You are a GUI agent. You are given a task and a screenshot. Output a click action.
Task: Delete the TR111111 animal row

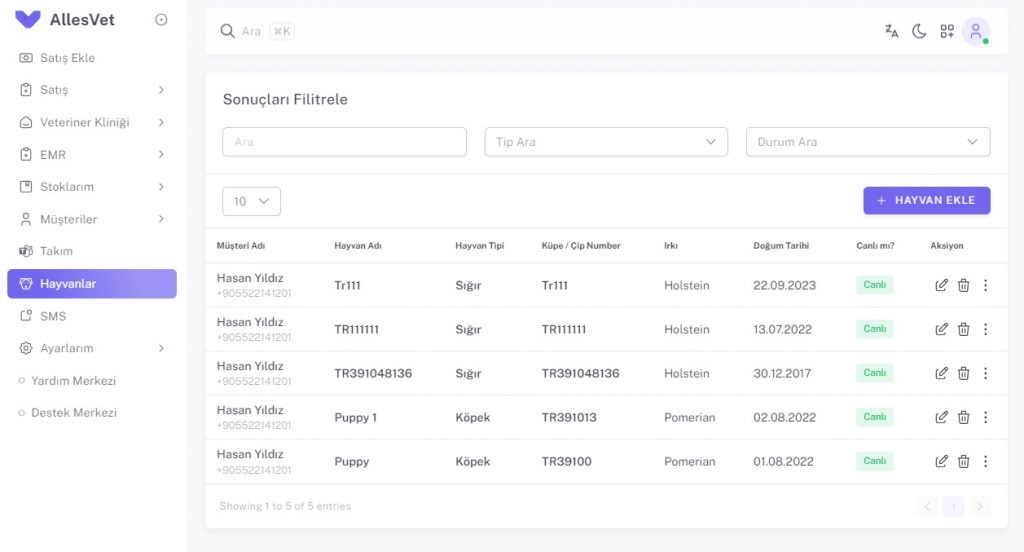click(963, 329)
